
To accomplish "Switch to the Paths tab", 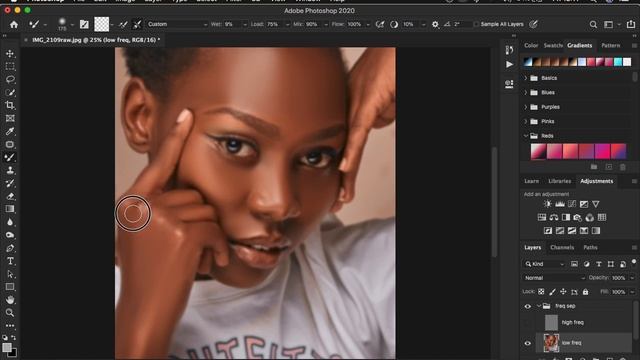I will pyautogui.click(x=590, y=248).
